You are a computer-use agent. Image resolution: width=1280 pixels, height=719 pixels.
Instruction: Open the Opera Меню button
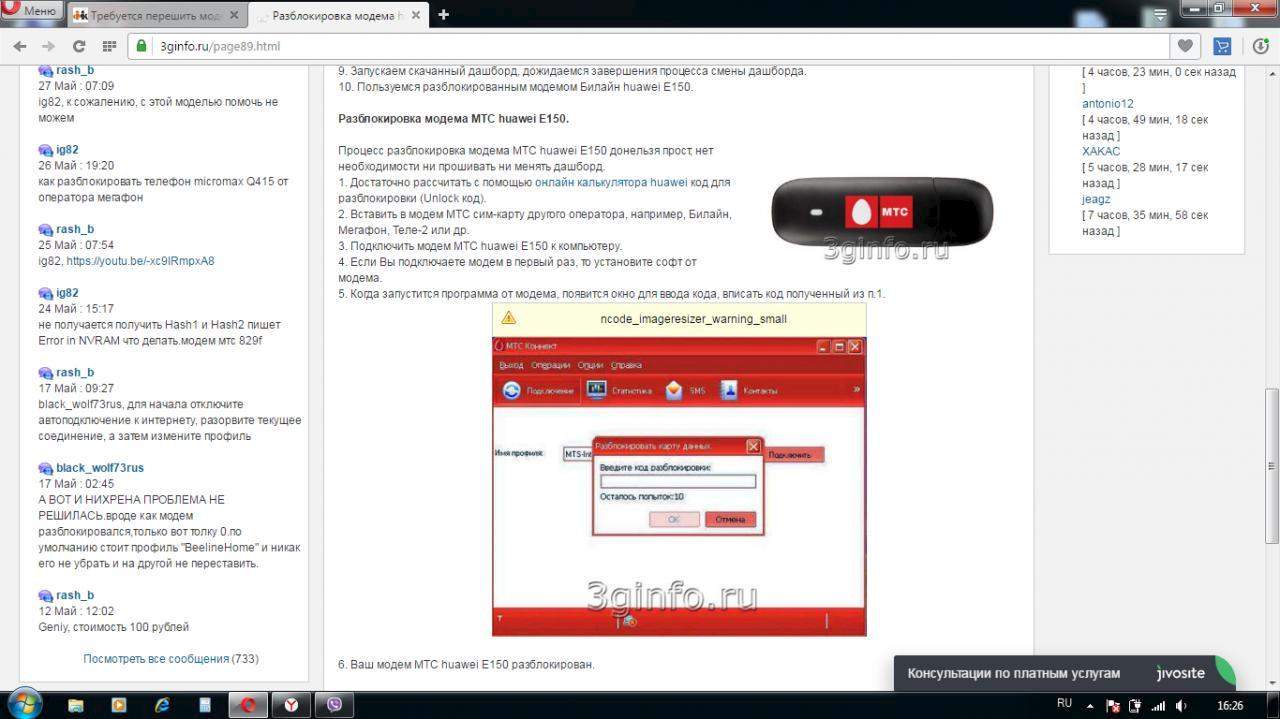click(x=31, y=12)
